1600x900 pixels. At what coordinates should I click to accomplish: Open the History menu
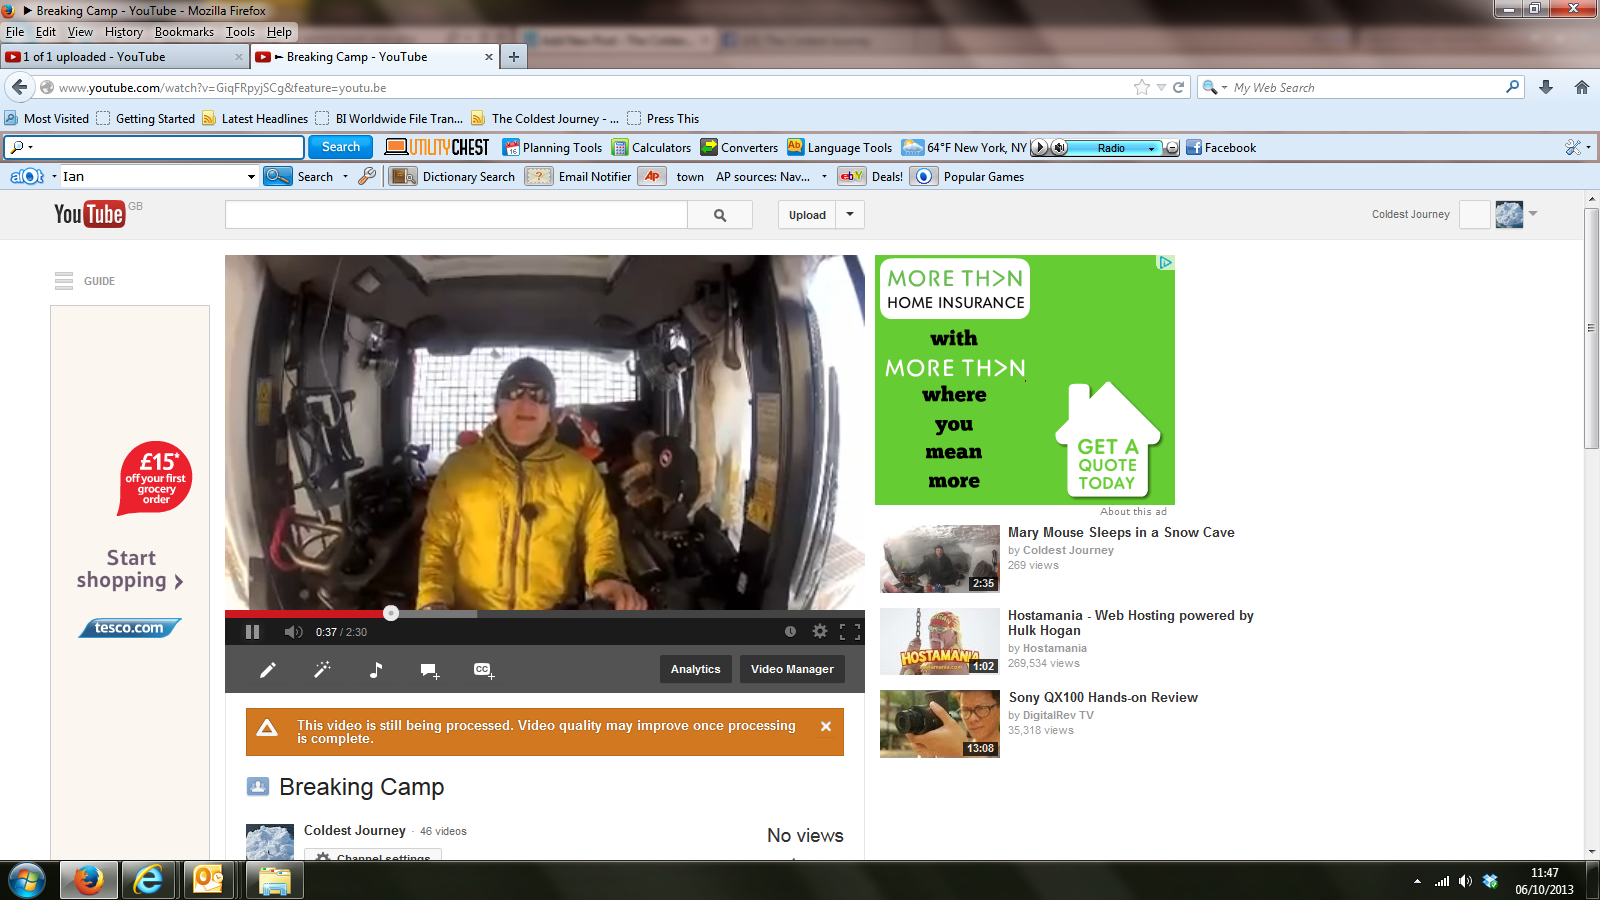pos(124,32)
